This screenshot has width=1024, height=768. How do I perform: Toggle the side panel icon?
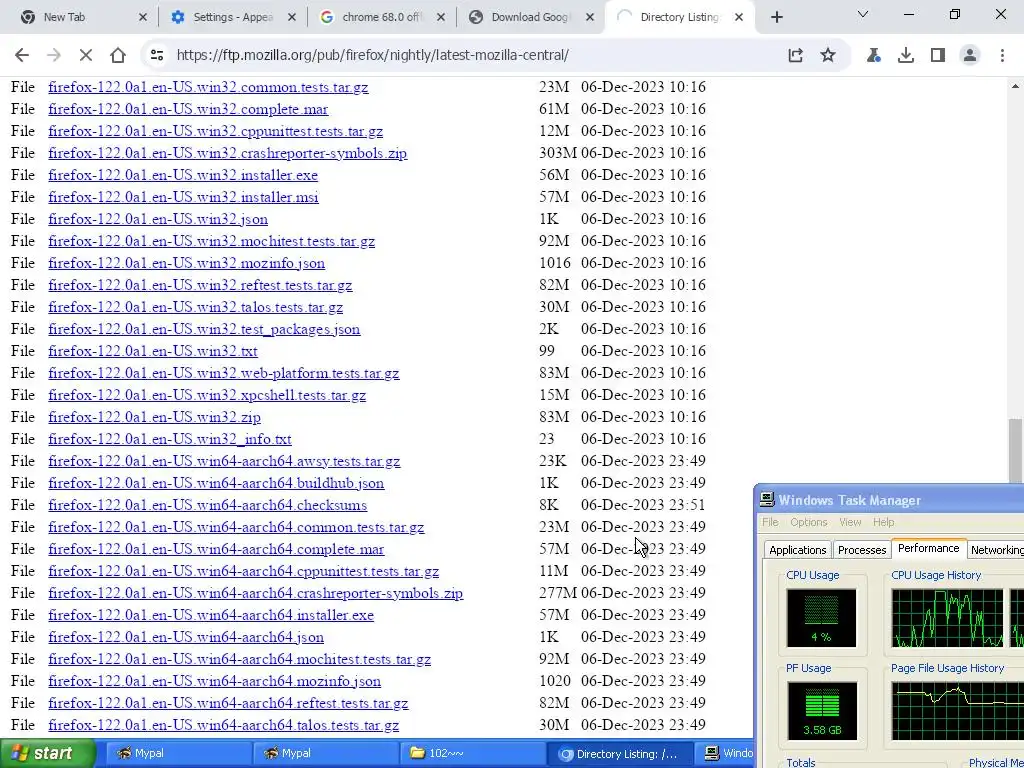(x=938, y=56)
